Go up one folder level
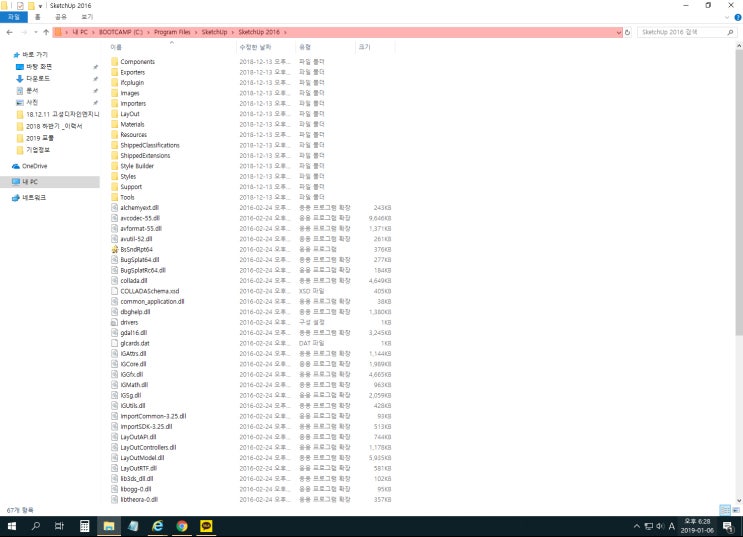 [46, 32]
